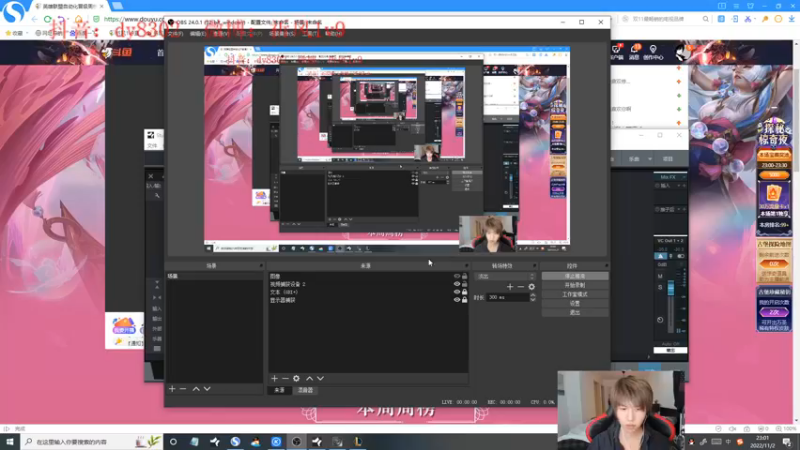Click the 300 ms duration field
This screenshot has height=450, width=800.
click(508, 297)
